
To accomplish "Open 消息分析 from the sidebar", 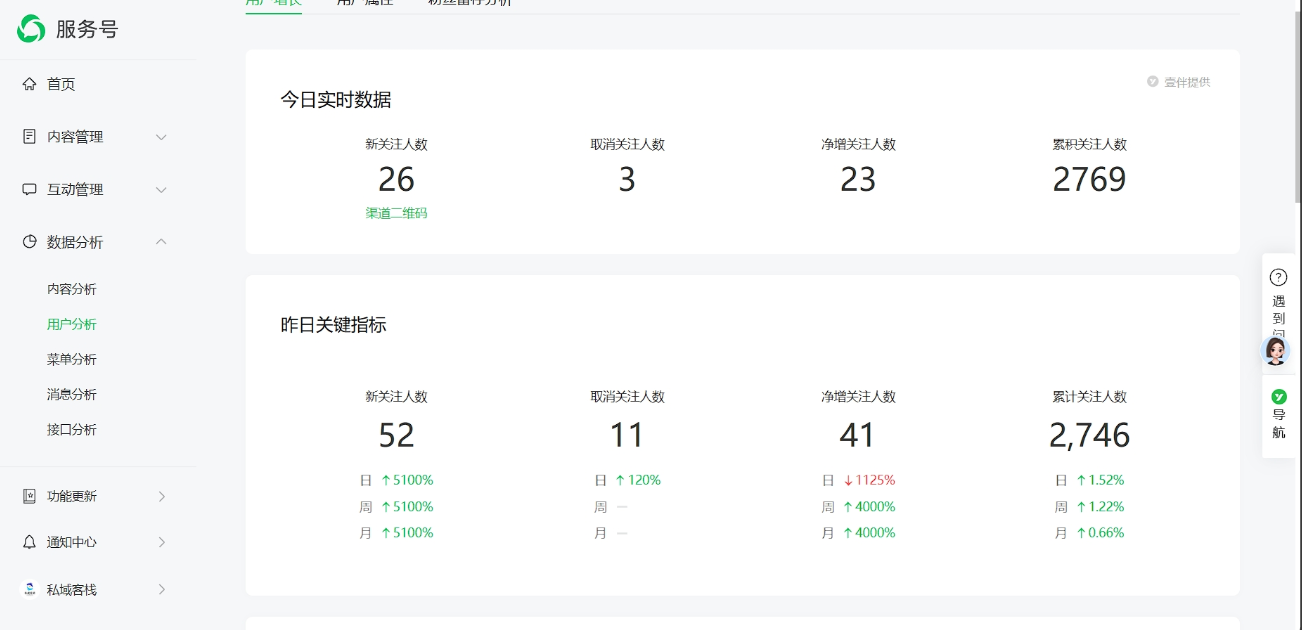I will [72, 394].
